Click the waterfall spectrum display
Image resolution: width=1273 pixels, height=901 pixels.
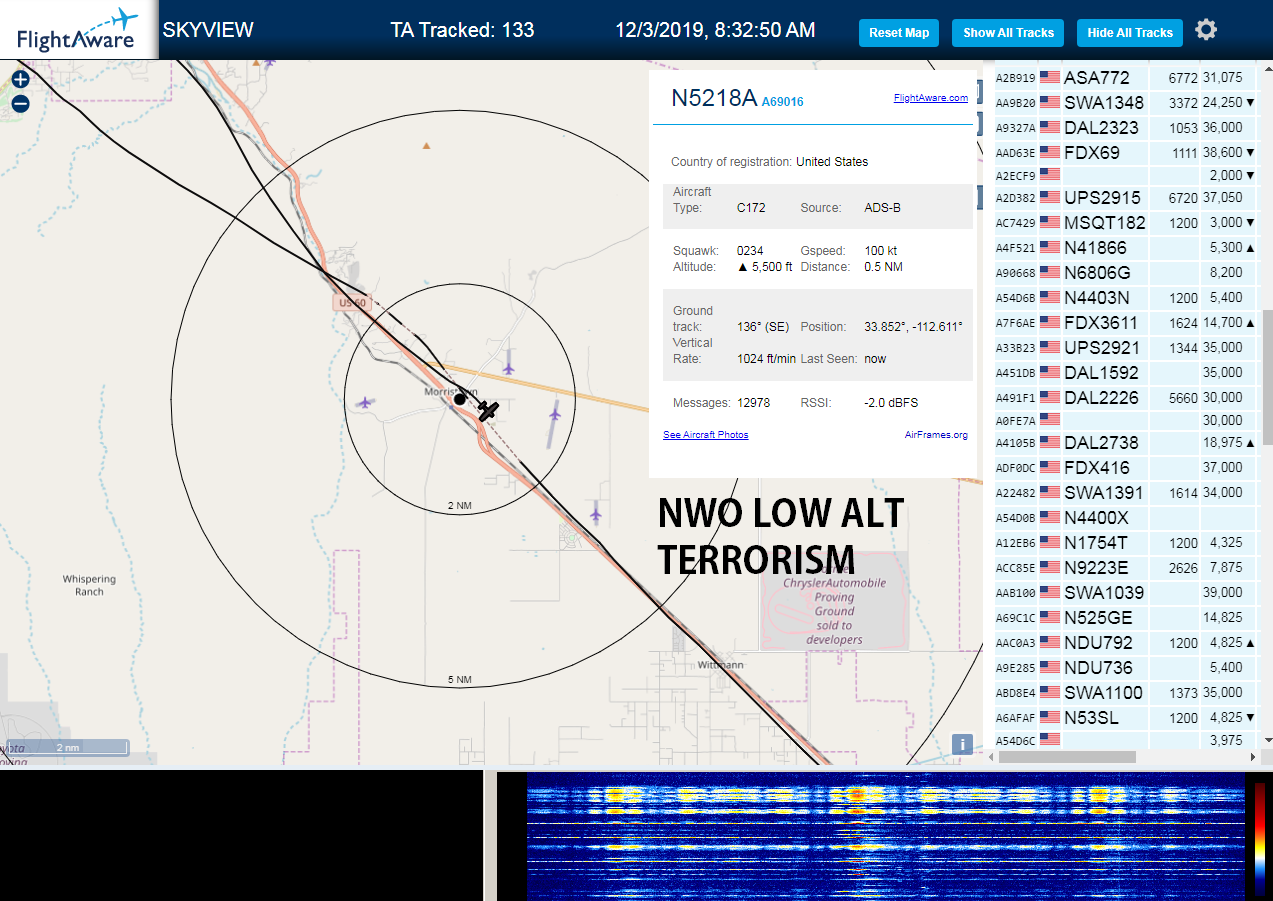point(886,834)
